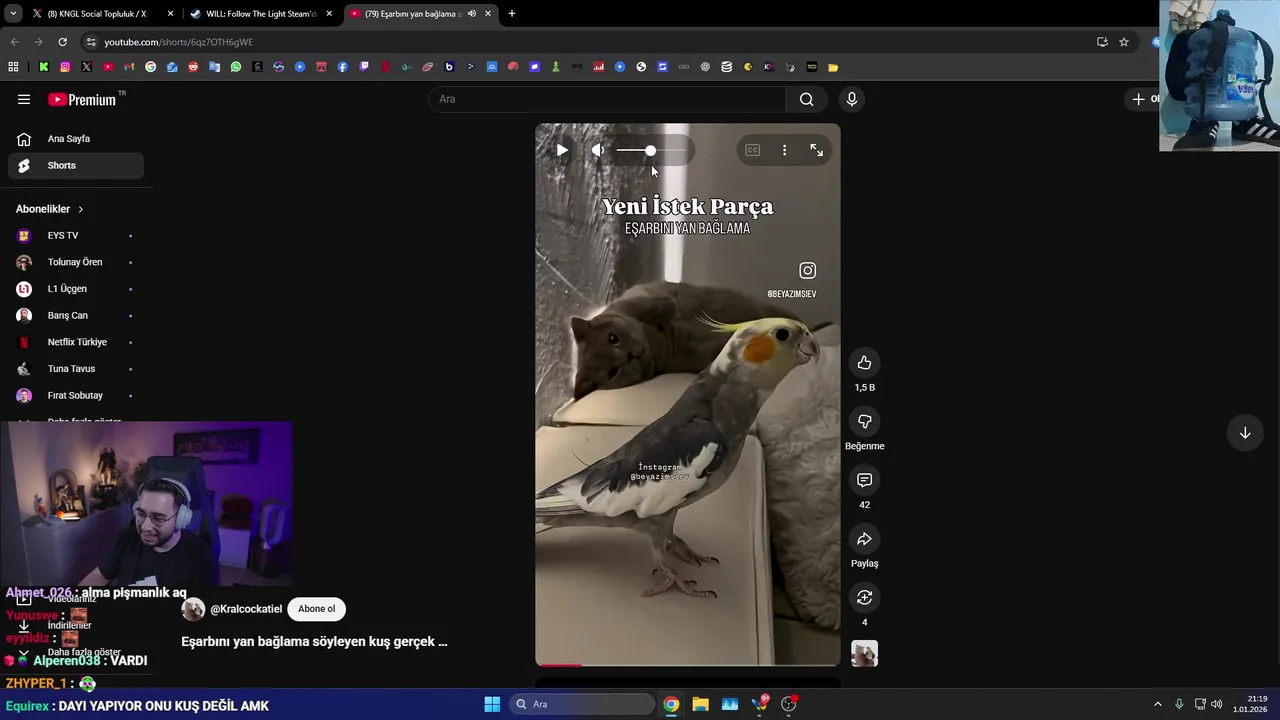Image resolution: width=1280 pixels, height=720 pixels.
Task: Click the taskbar Ara search box
Action: [583, 704]
